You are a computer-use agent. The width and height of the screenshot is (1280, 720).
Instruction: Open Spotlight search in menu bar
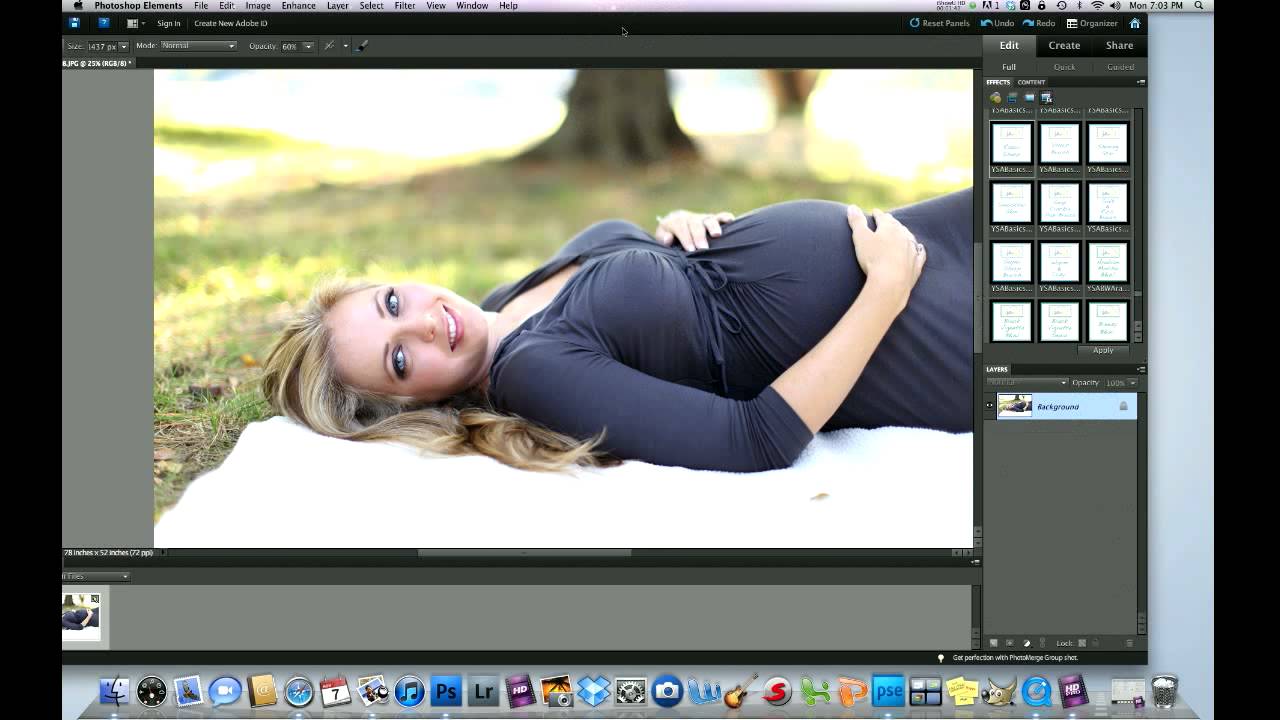[x=1198, y=6]
